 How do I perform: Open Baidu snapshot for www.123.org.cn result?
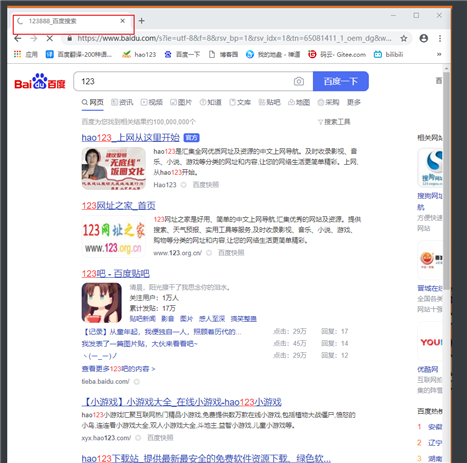click(x=231, y=253)
